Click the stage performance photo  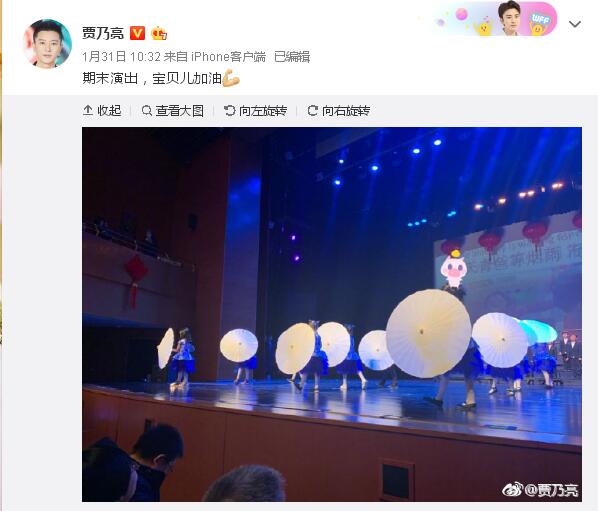[x=332, y=314]
